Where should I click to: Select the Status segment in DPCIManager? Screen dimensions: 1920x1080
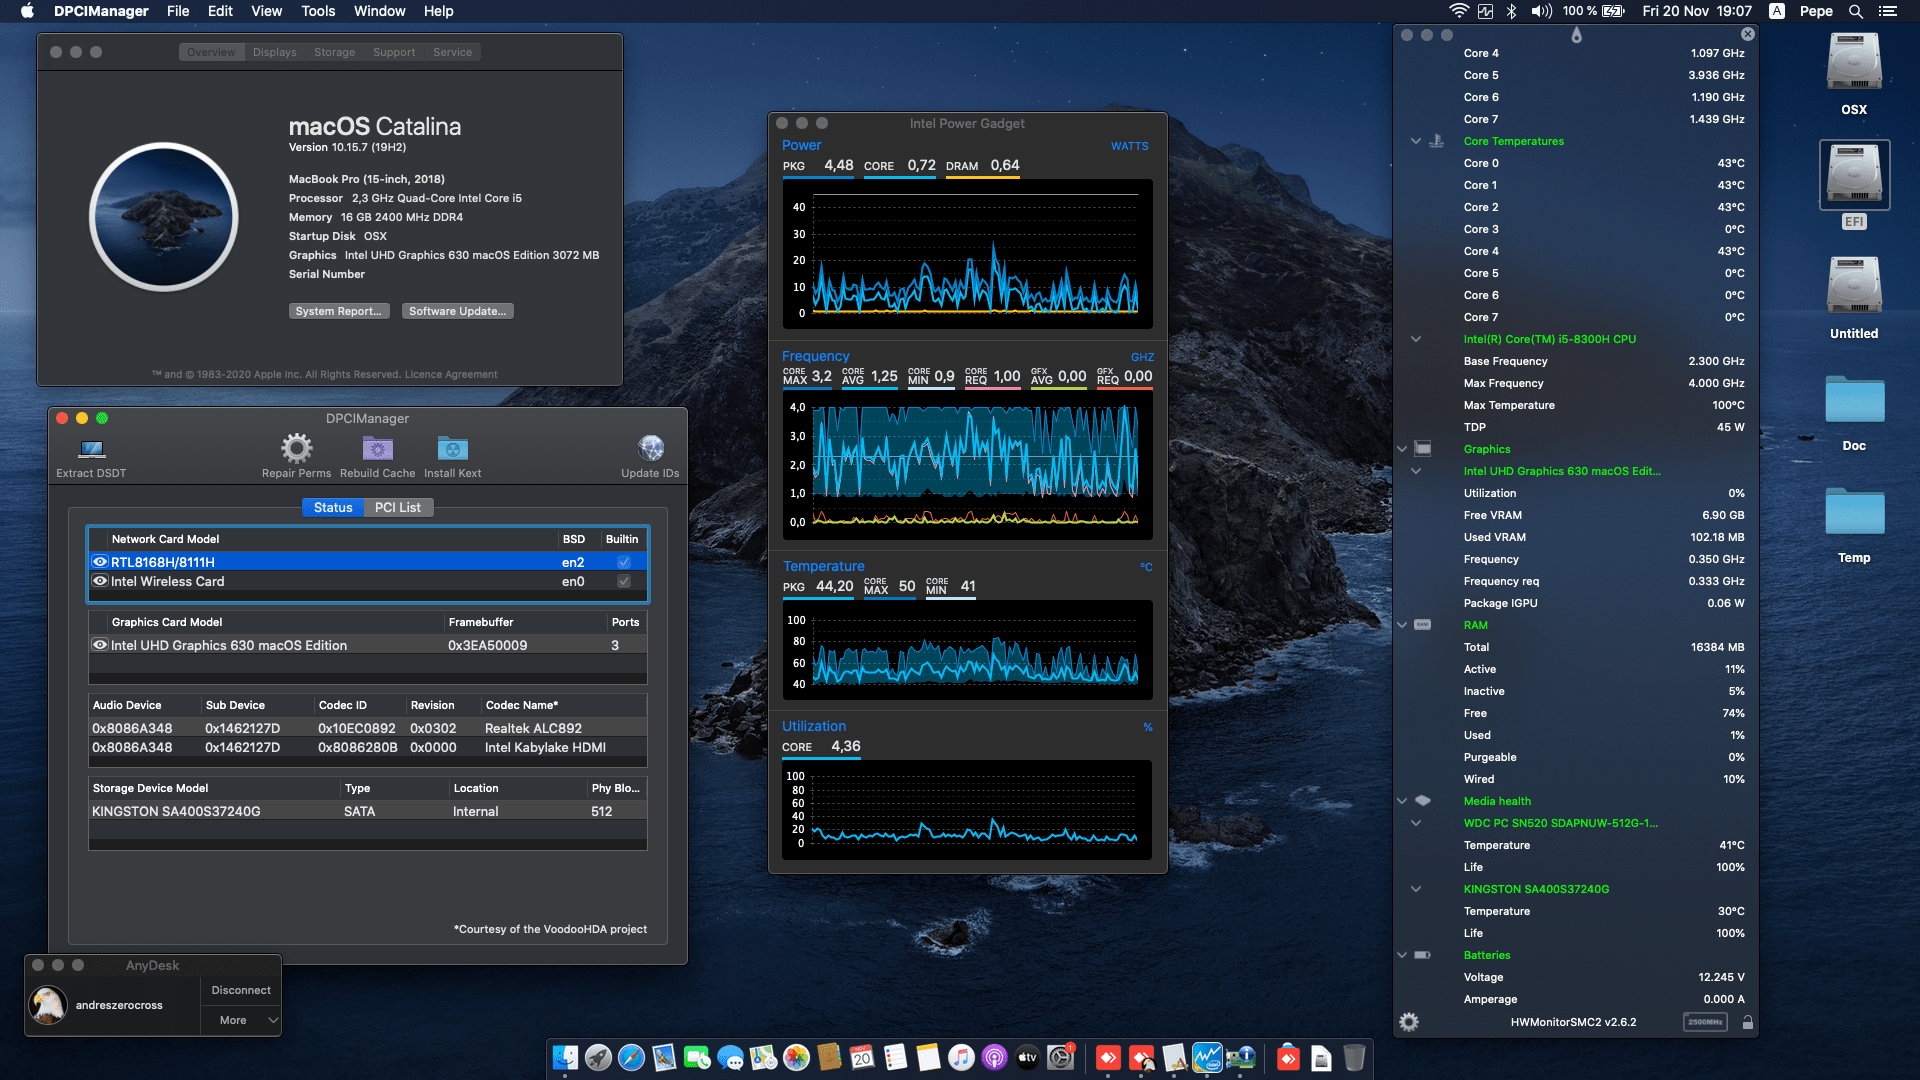pos(333,507)
